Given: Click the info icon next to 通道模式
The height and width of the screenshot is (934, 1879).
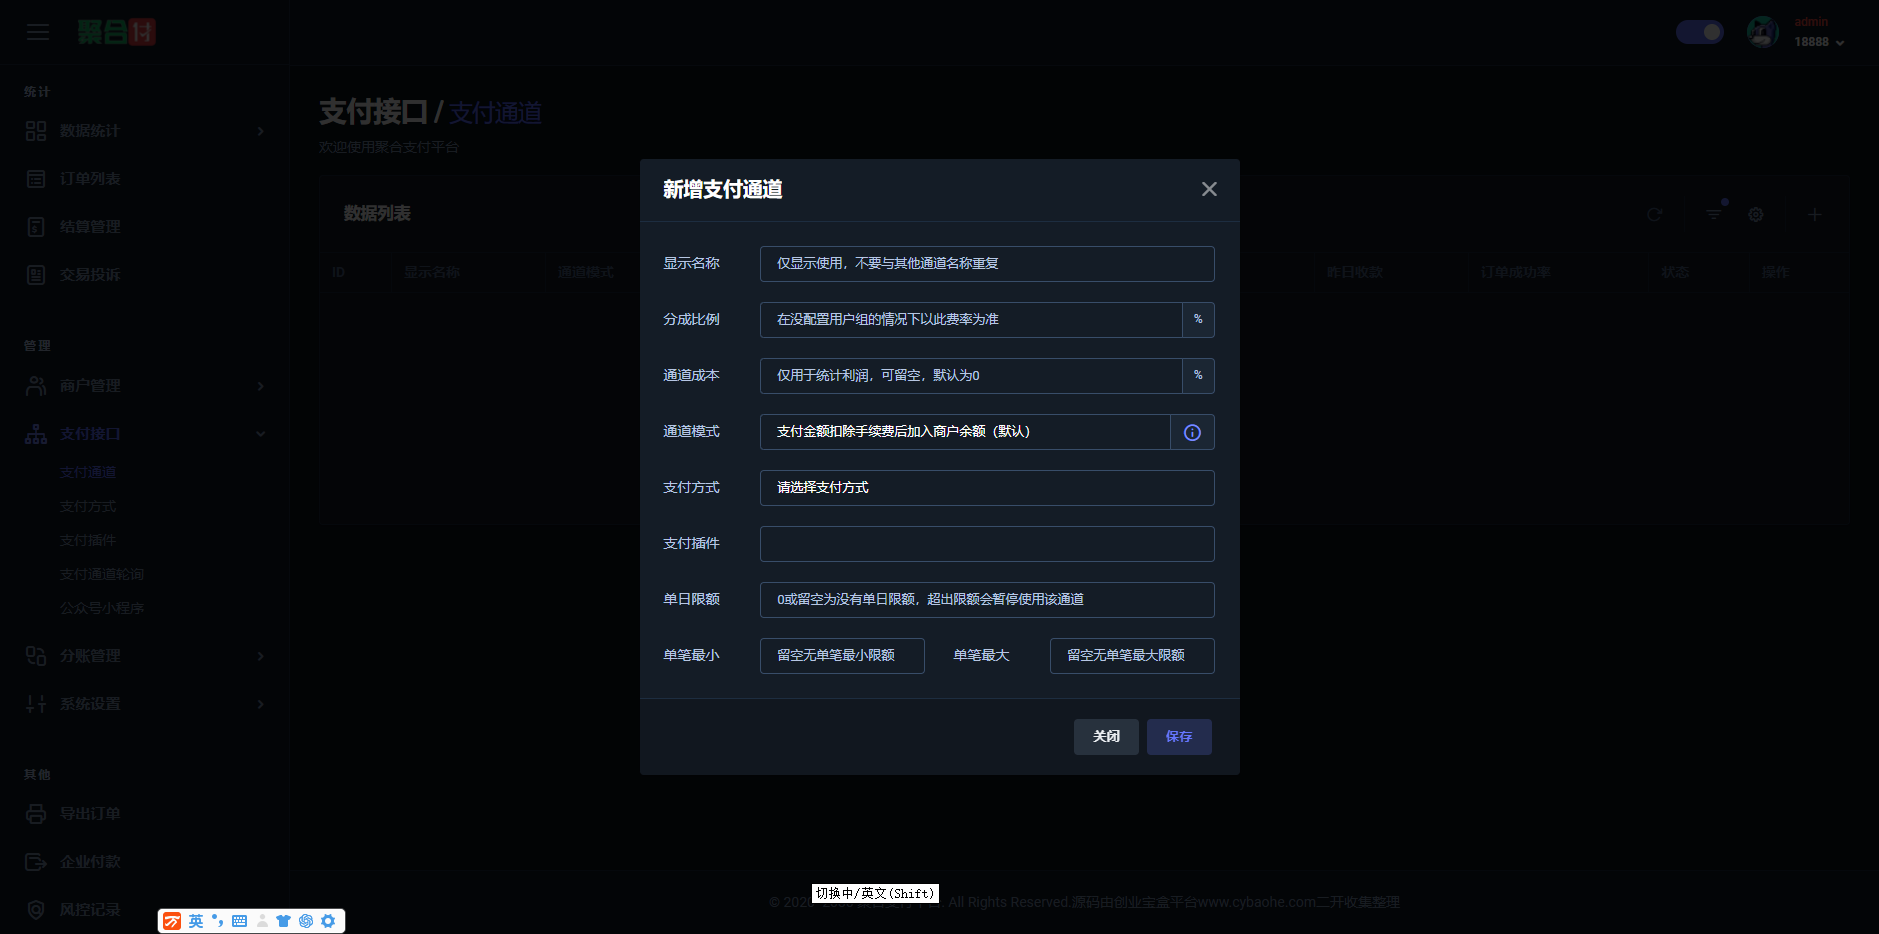Looking at the screenshot, I should click(1191, 432).
